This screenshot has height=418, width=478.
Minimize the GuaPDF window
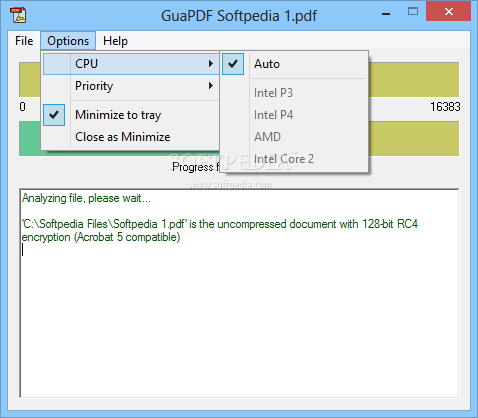[386, 13]
